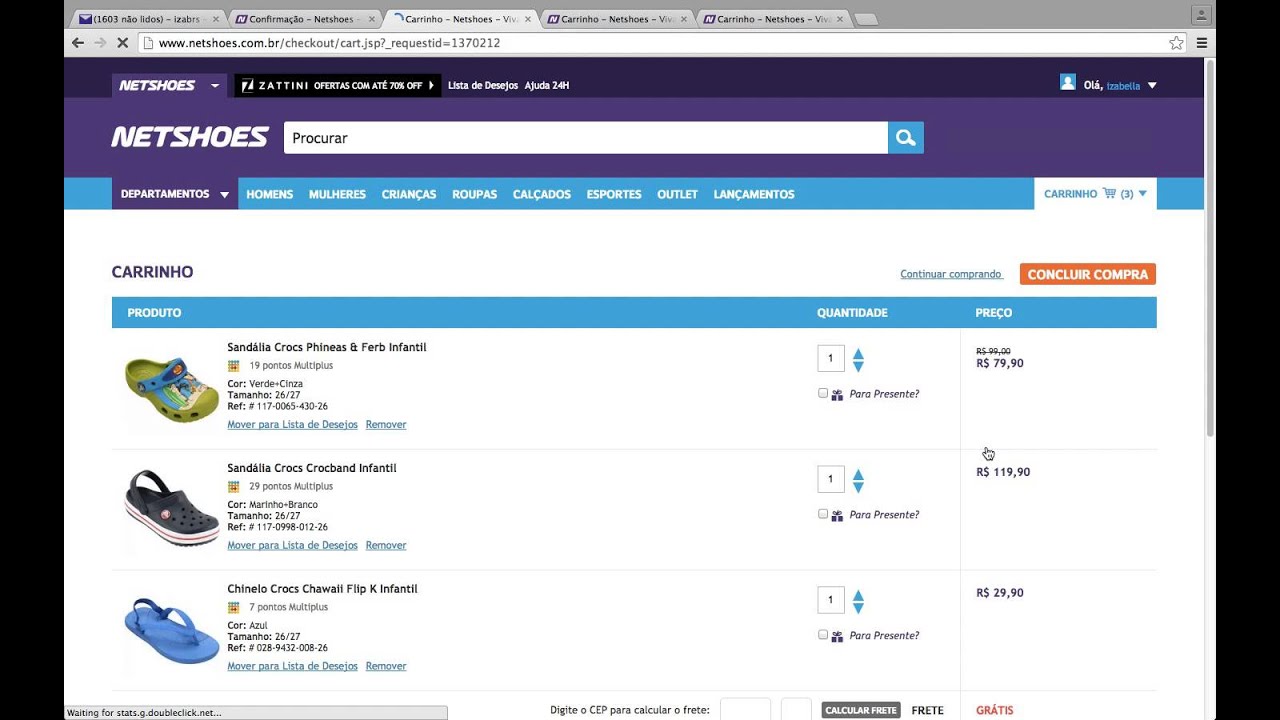Open the Homens menu
Screen dimensions: 1280x720
click(270, 194)
